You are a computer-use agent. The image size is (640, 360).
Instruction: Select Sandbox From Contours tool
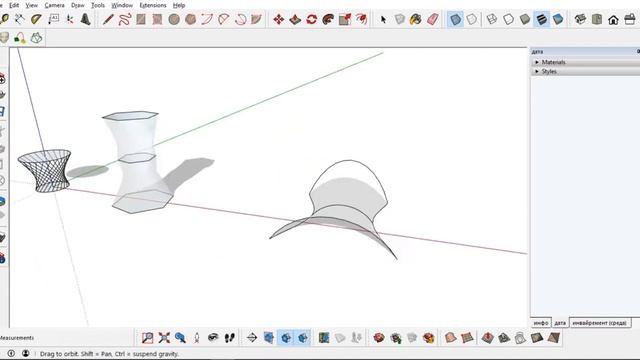click(450, 338)
